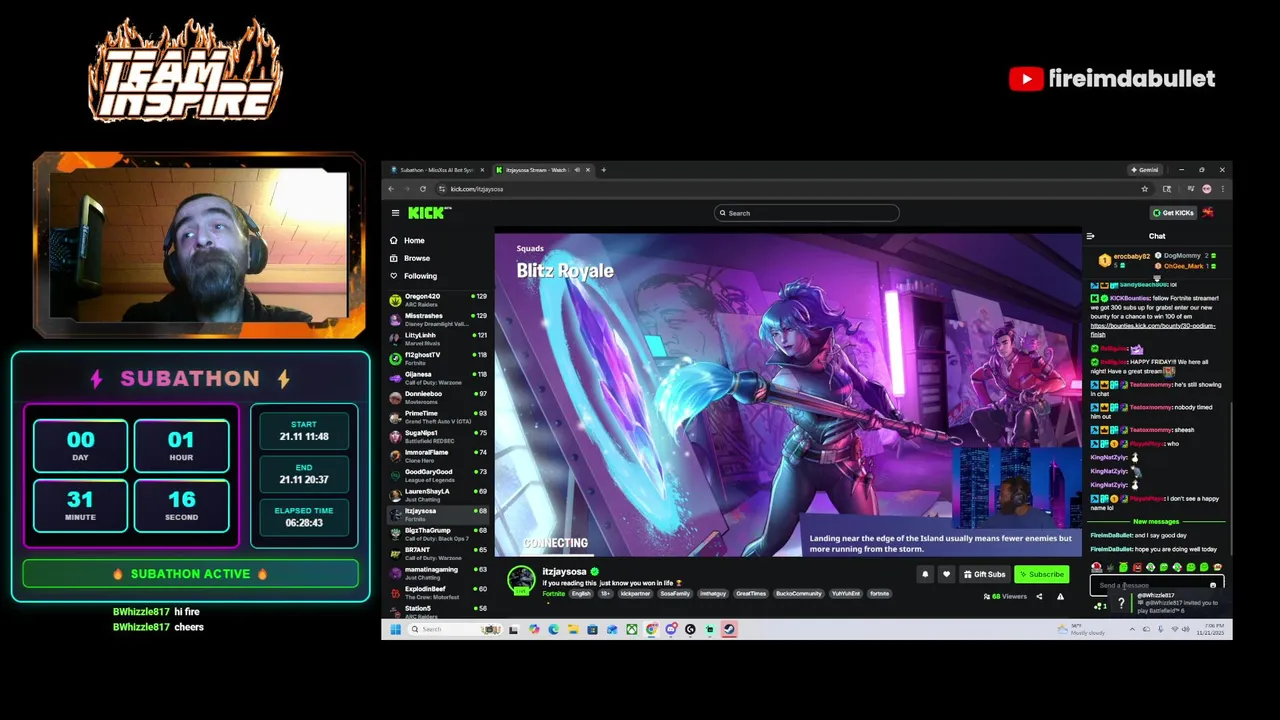Screen dimensions: 1280x720
Task: Click the SosaFamily tag
Action: coord(675,594)
